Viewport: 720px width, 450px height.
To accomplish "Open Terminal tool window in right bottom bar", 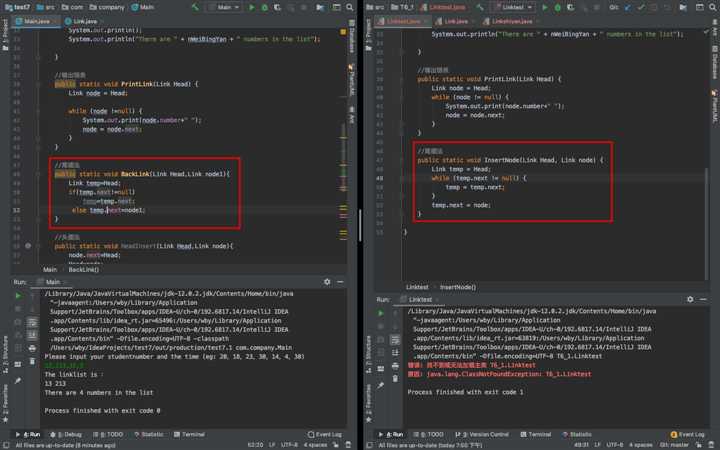I will click(x=535, y=434).
